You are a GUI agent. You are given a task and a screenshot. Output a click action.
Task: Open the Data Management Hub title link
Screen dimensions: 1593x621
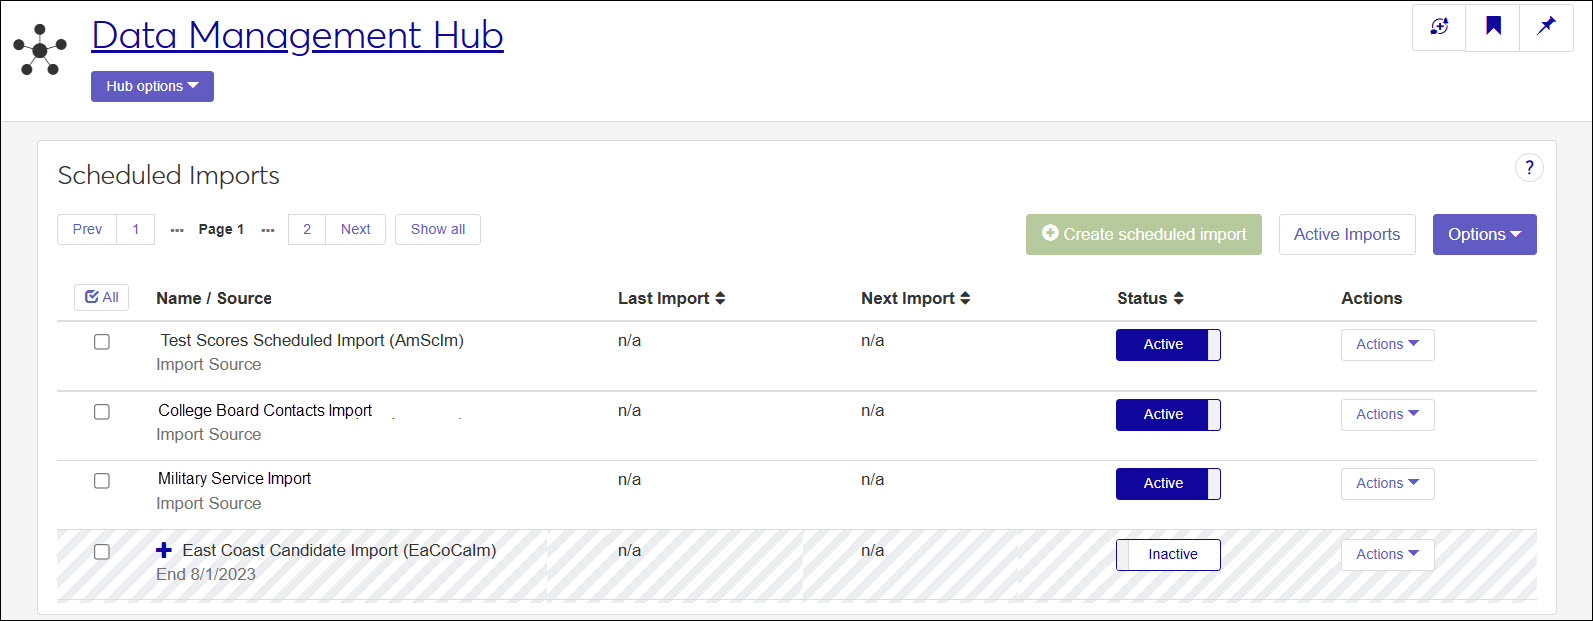pyautogui.click(x=297, y=36)
